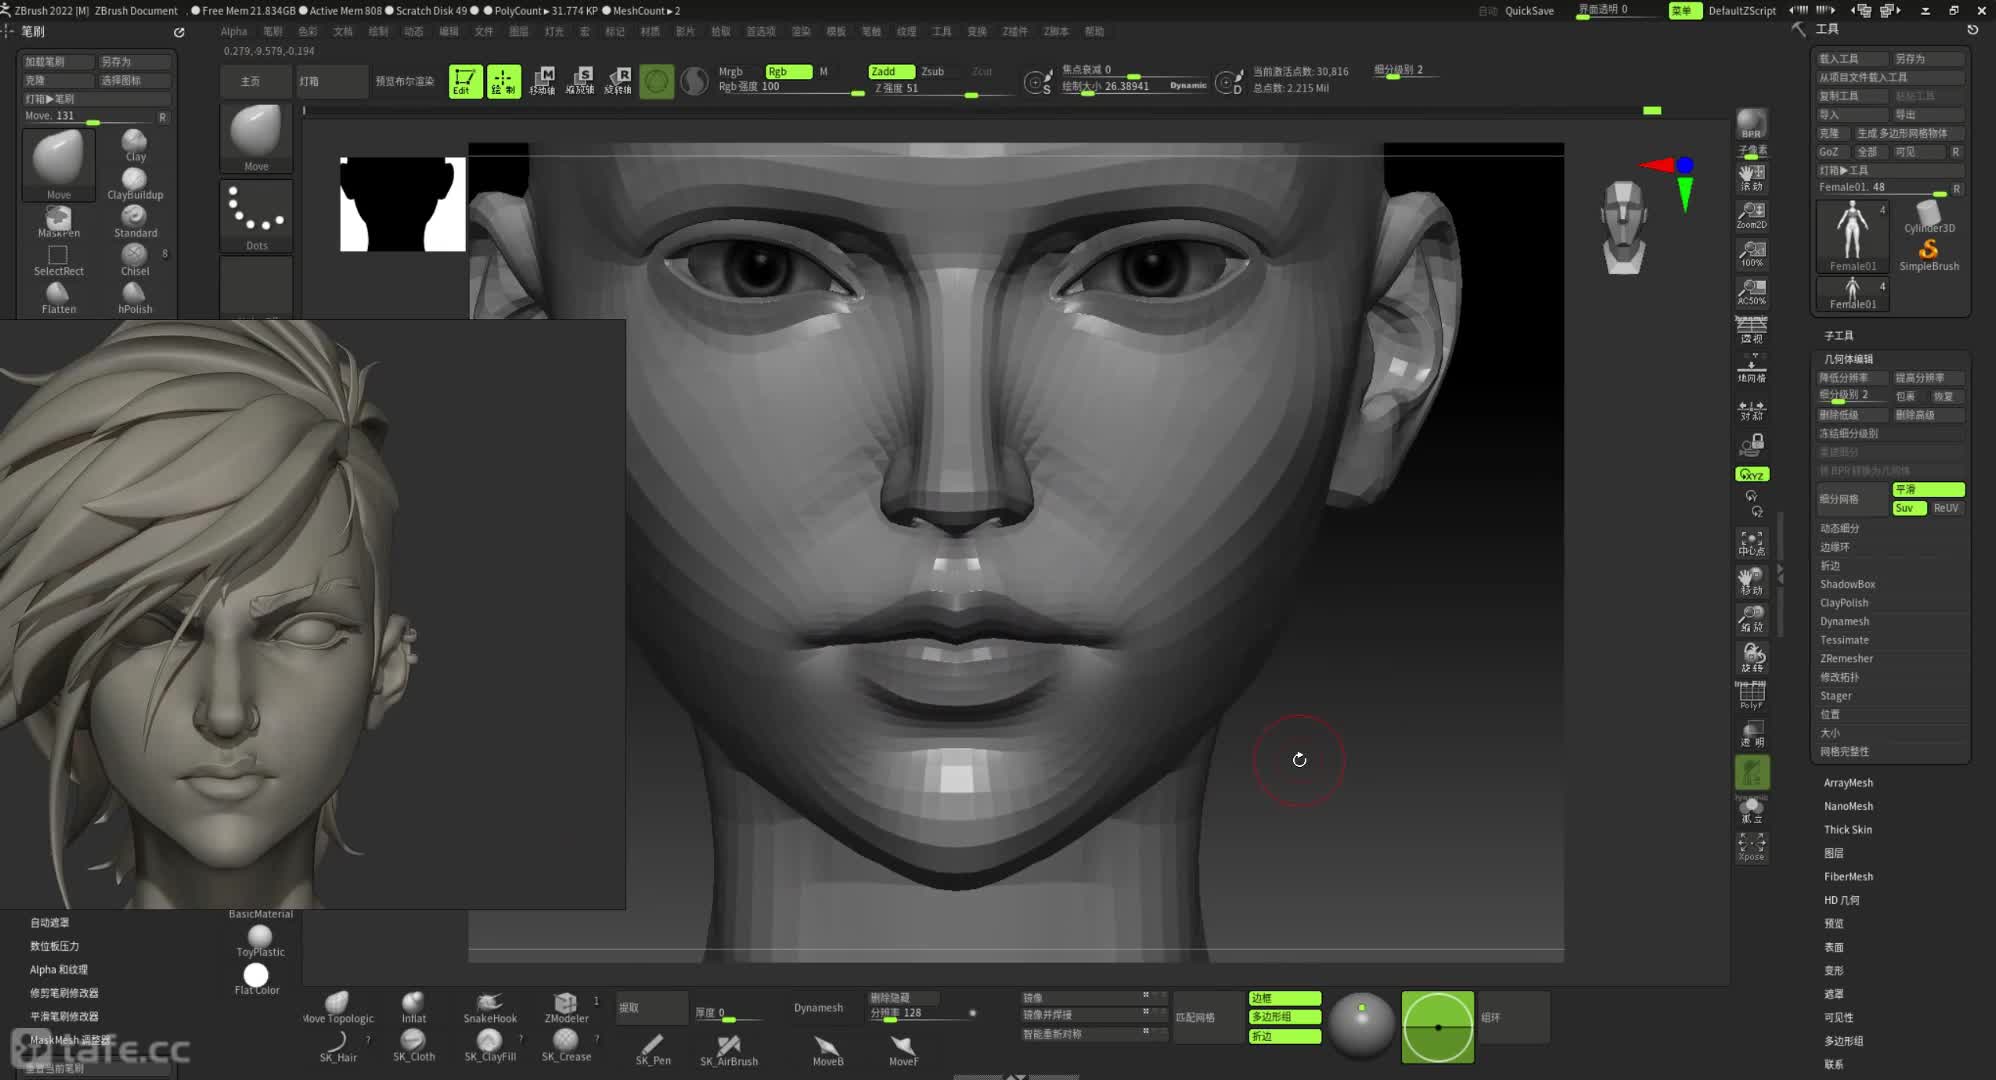Toggle the PolyF wireframe display

click(1751, 695)
